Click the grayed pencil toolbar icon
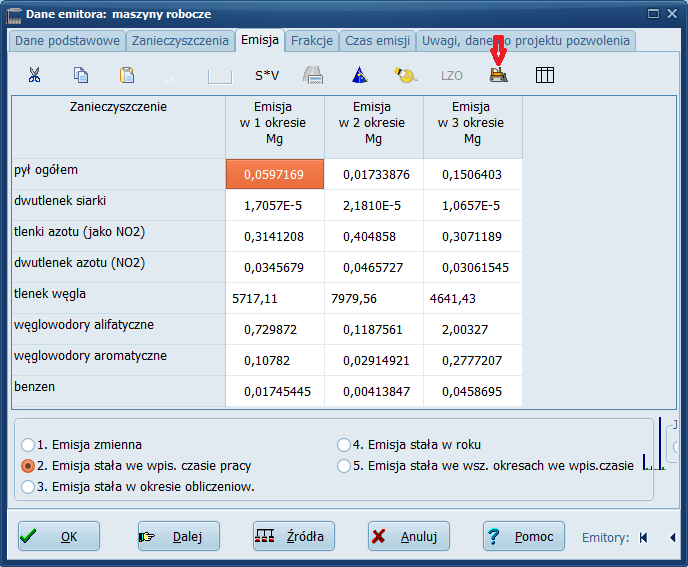The height and width of the screenshot is (567, 688). [172, 79]
